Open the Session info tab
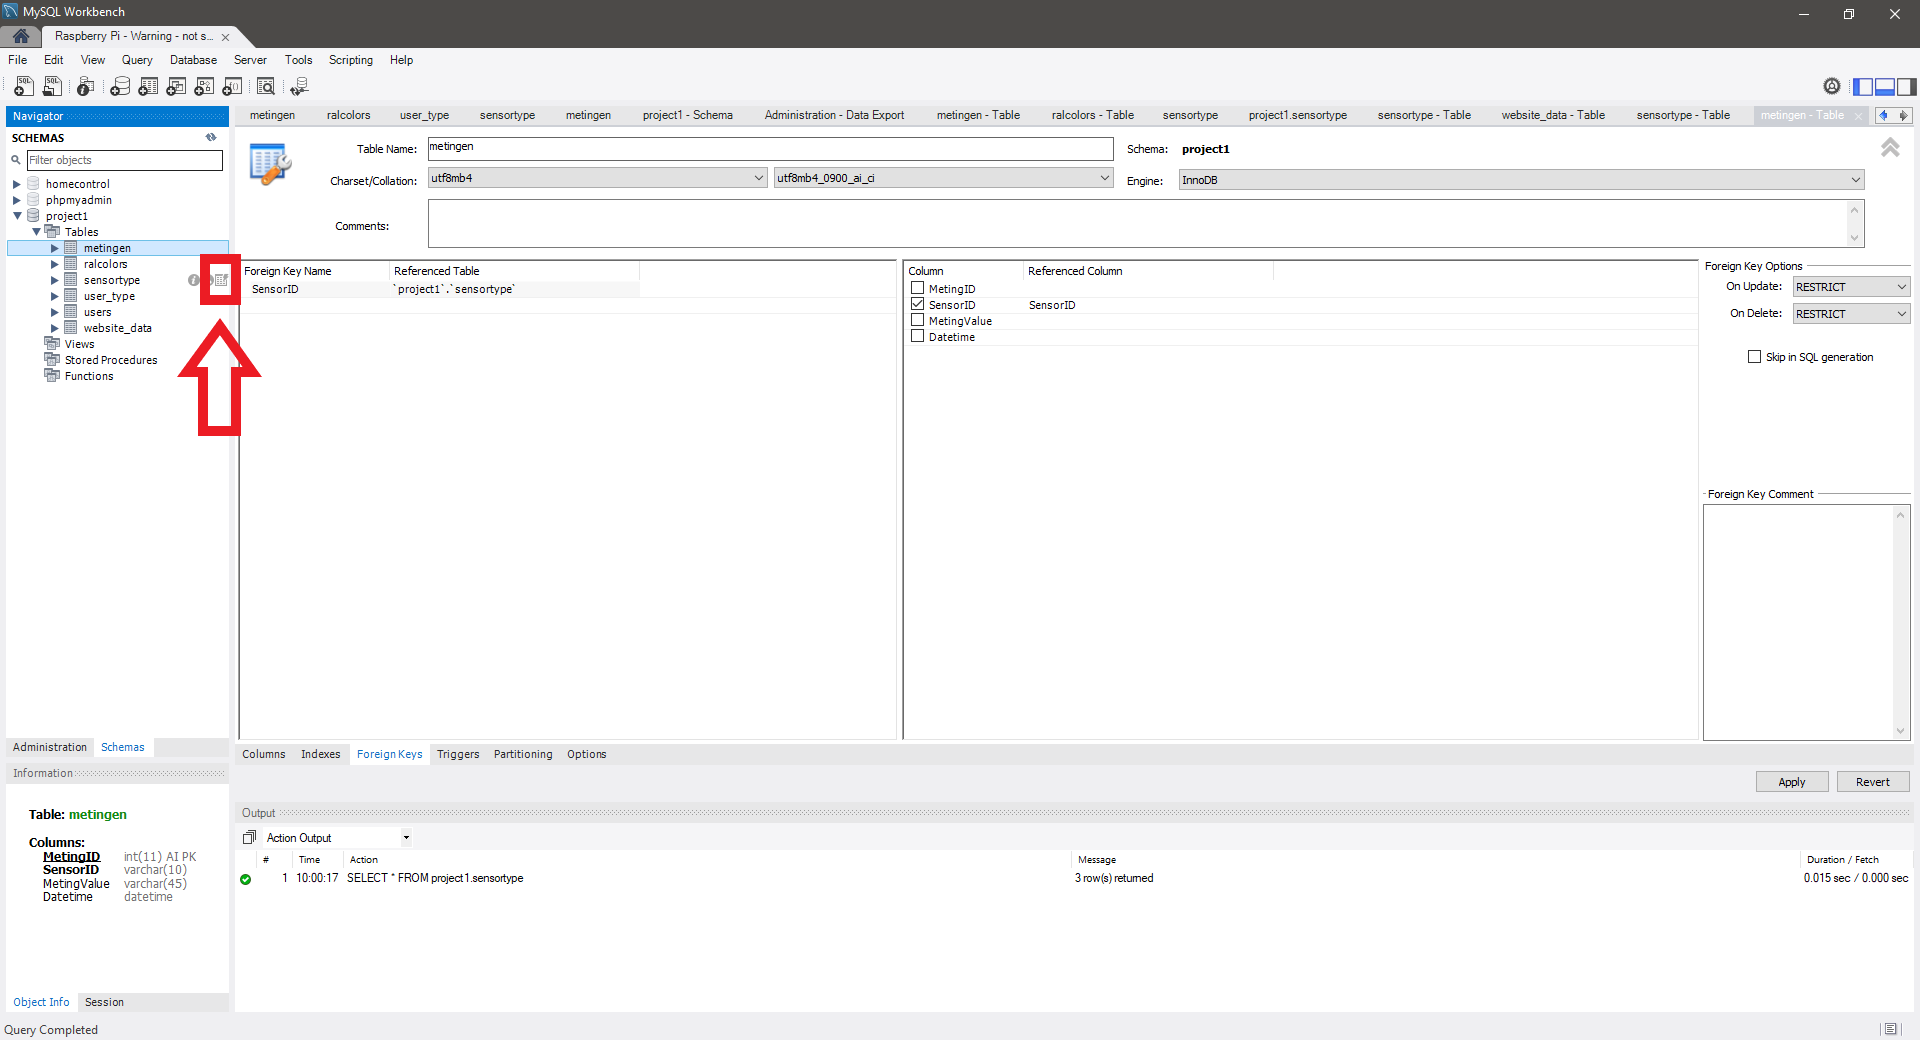1920x1040 pixels. coord(104,1002)
